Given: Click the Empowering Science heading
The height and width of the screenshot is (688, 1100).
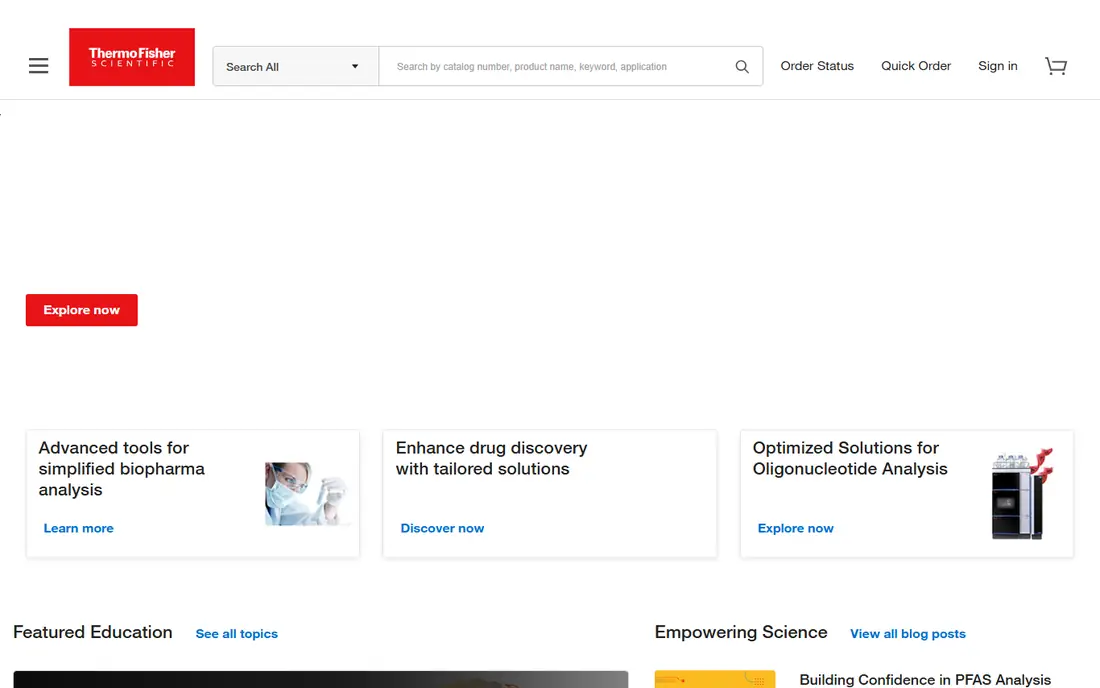Looking at the screenshot, I should pos(741,632).
